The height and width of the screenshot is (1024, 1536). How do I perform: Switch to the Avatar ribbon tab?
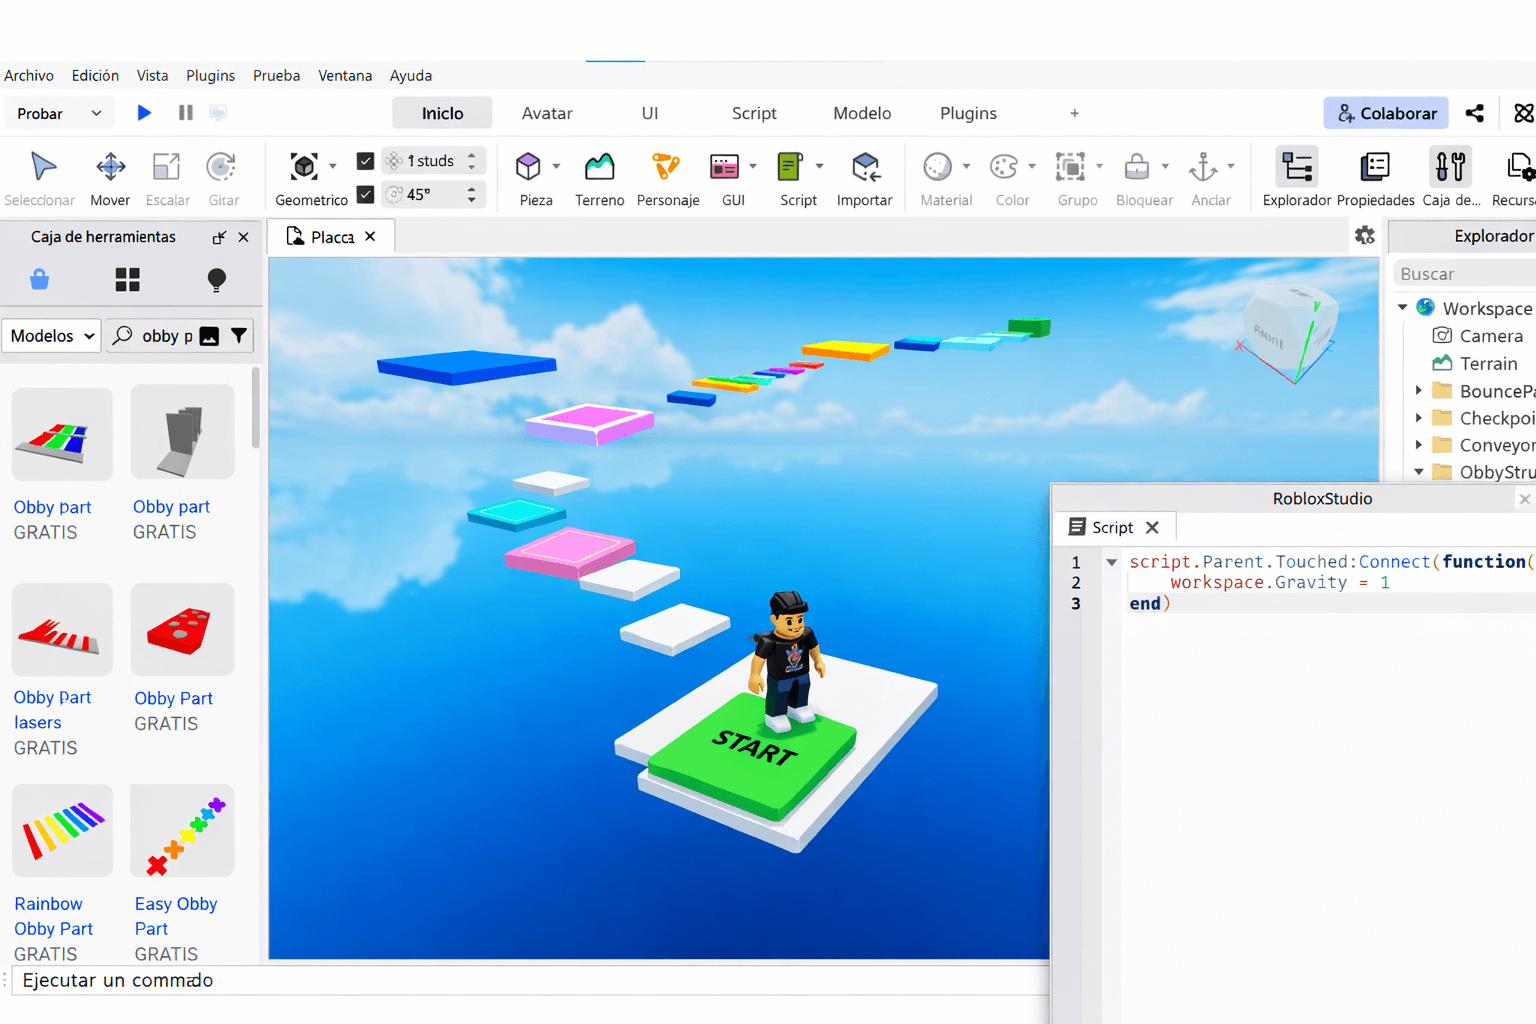(547, 113)
